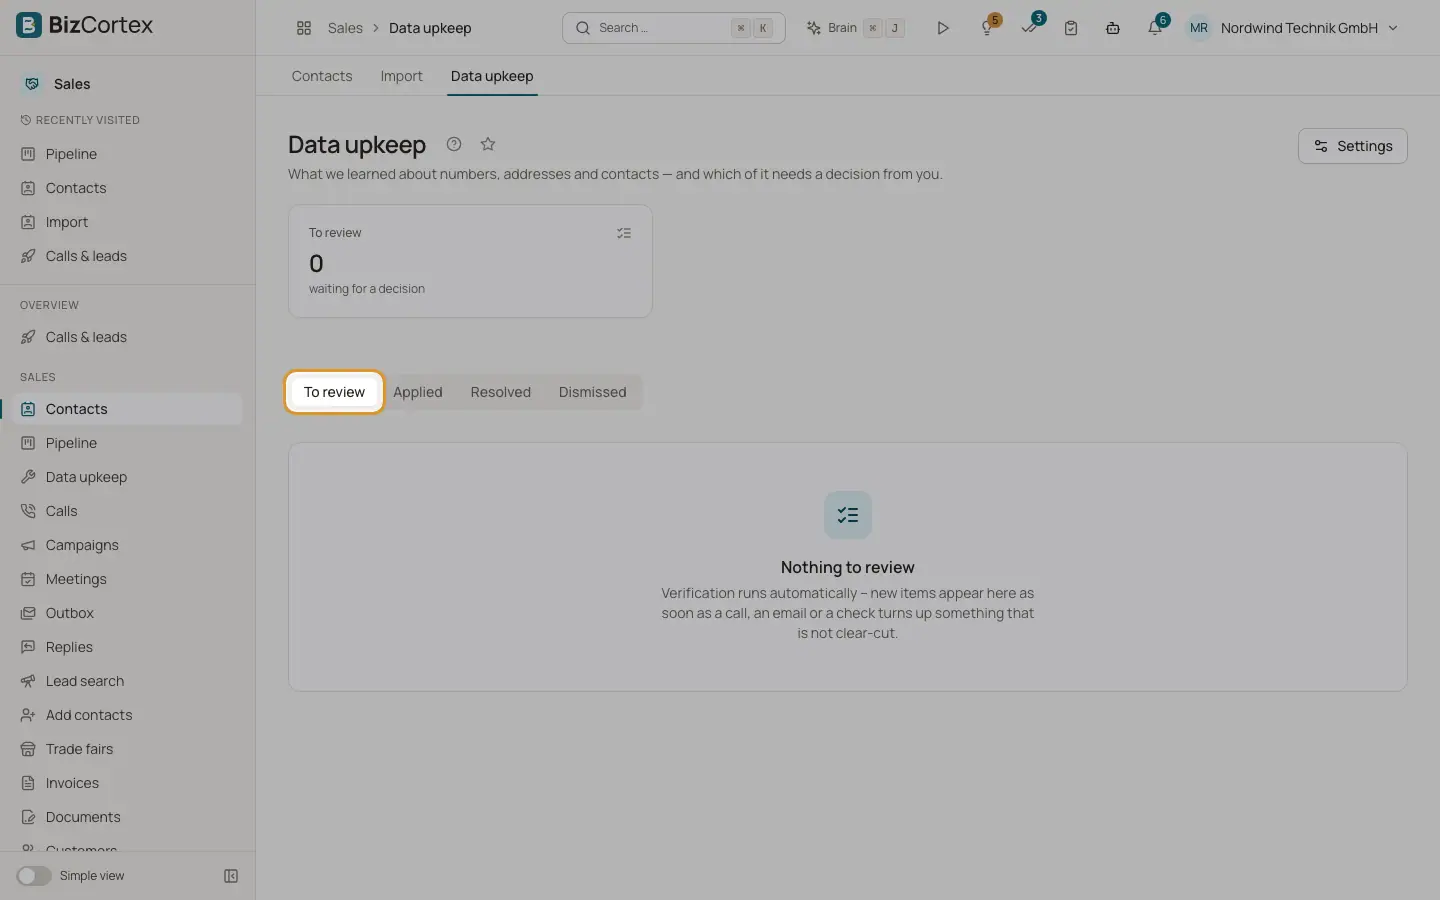Select the To review filter tab
The image size is (1440, 900).
pyautogui.click(x=334, y=392)
